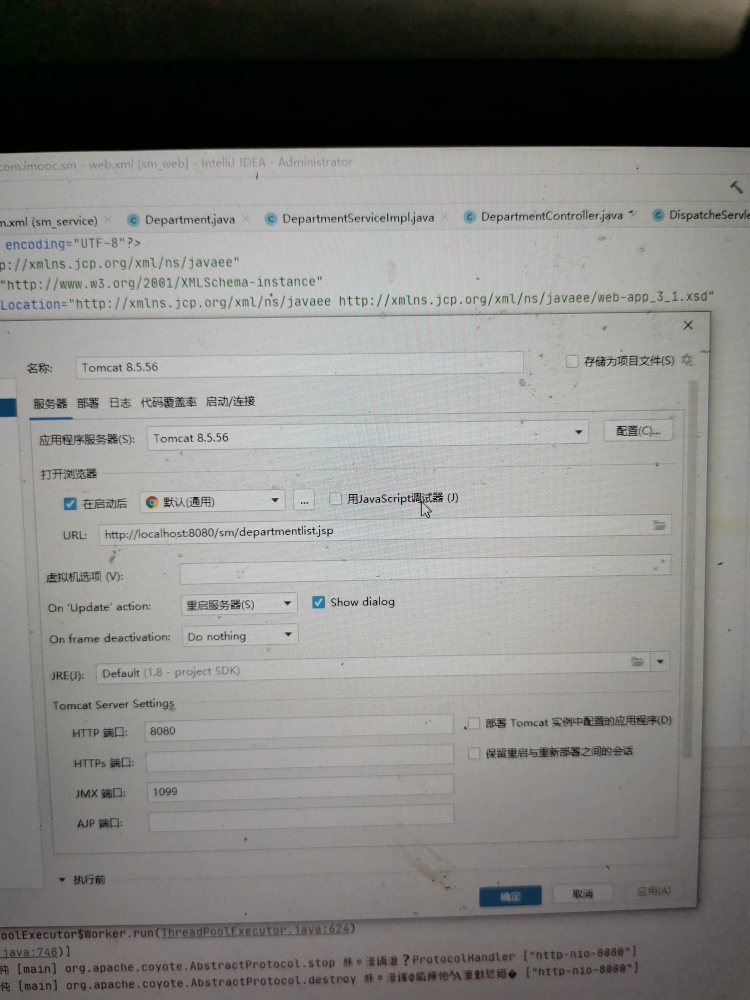The height and width of the screenshot is (1000, 750).
Task: Click the 虚拟机选项 input field
Action: [x=425, y=568]
